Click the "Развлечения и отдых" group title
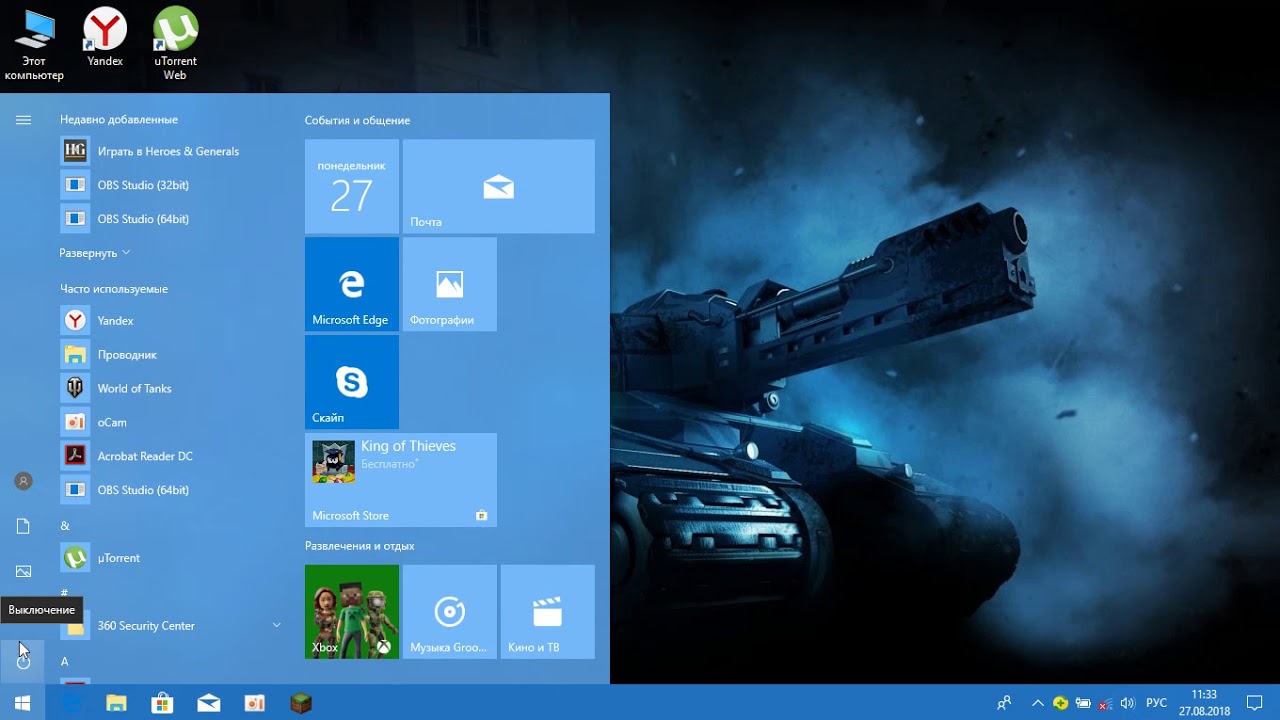Viewport: 1280px width, 720px height. (x=359, y=546)
